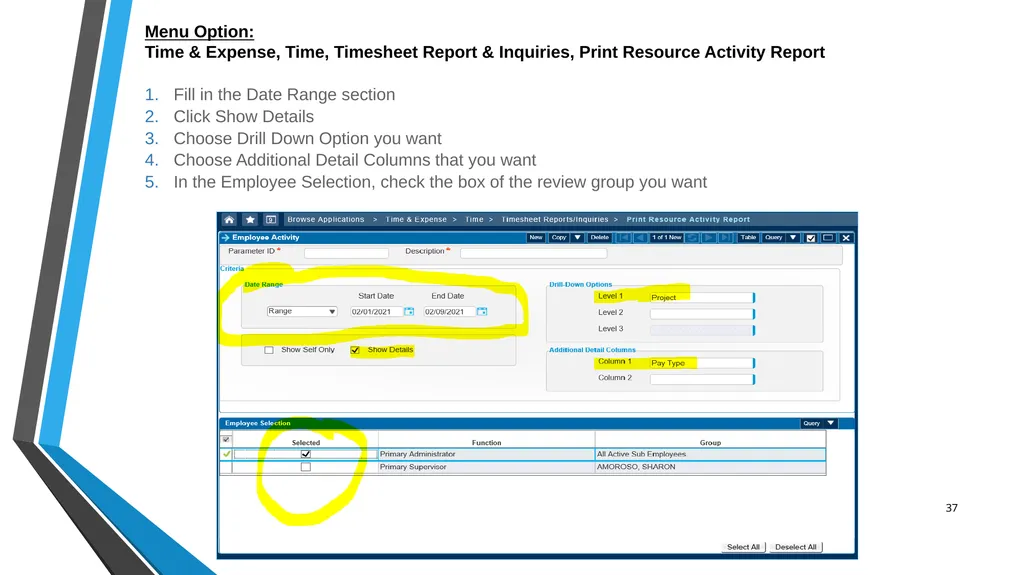Open Column 1 lookup marker
This screenshot has height=575, width=1024.
pyautogui.click(x=754, y=363)
